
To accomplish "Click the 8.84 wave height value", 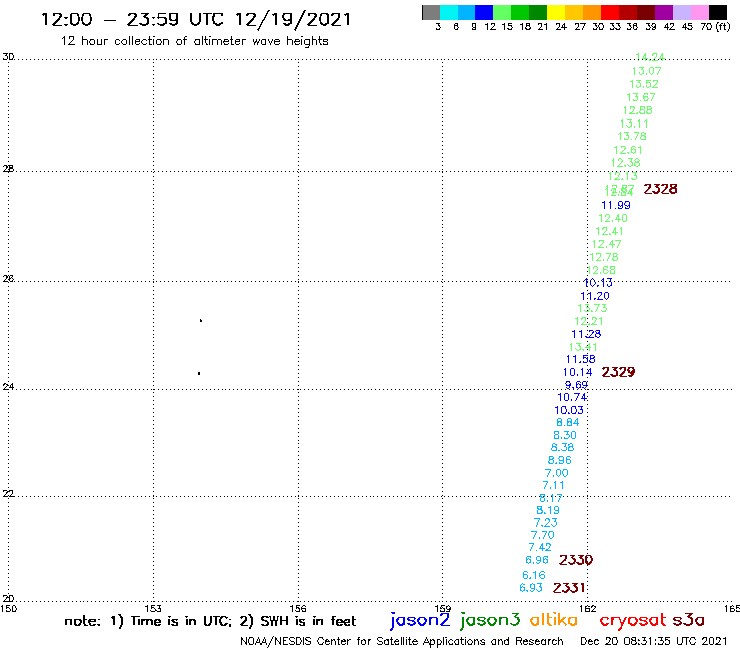I will click(x=568, y=423).
